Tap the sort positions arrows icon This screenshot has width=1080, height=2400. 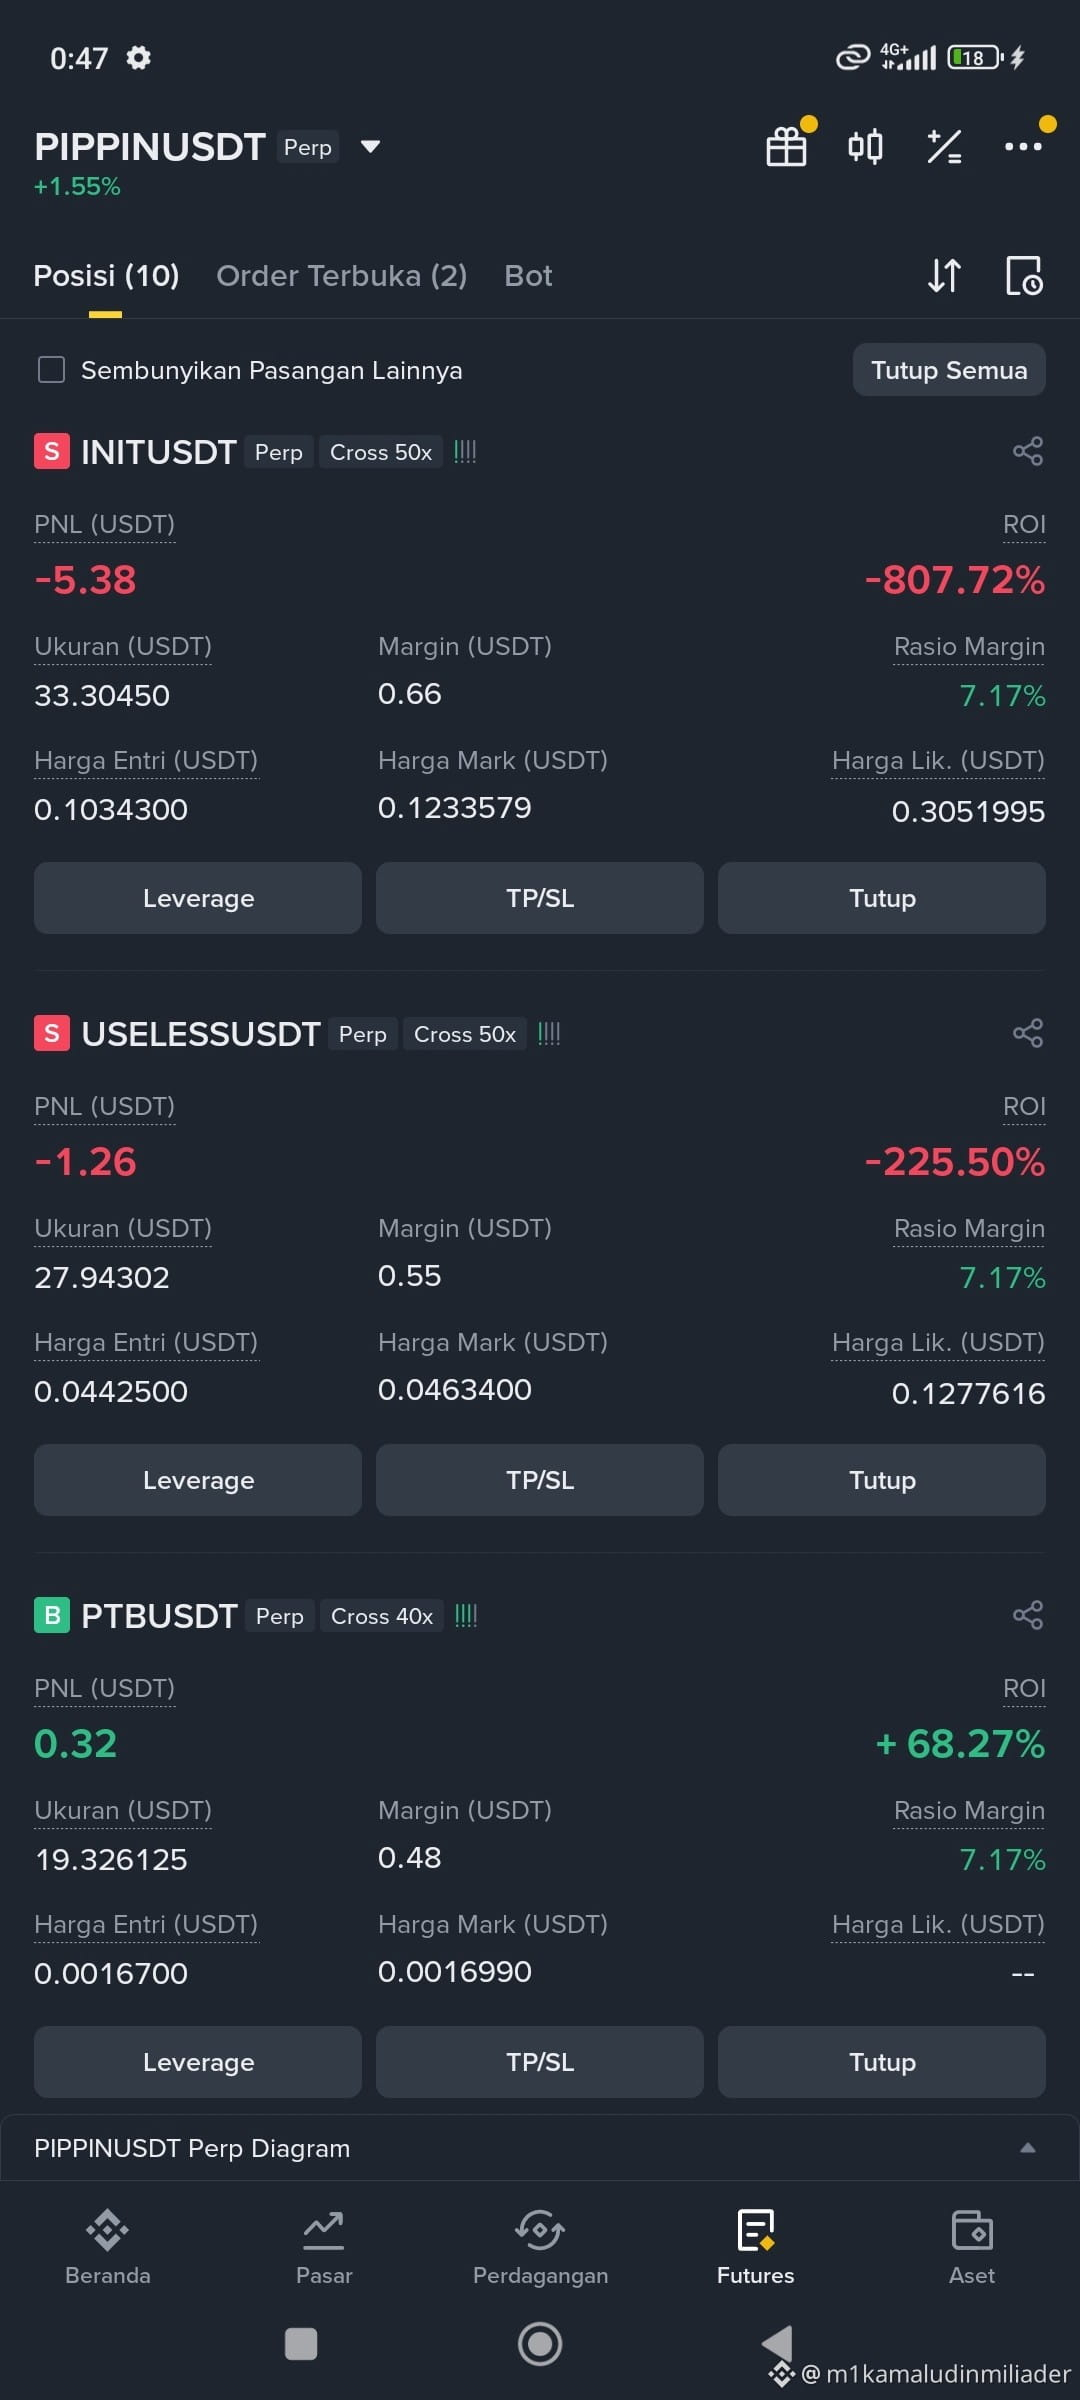coord(944,275)
